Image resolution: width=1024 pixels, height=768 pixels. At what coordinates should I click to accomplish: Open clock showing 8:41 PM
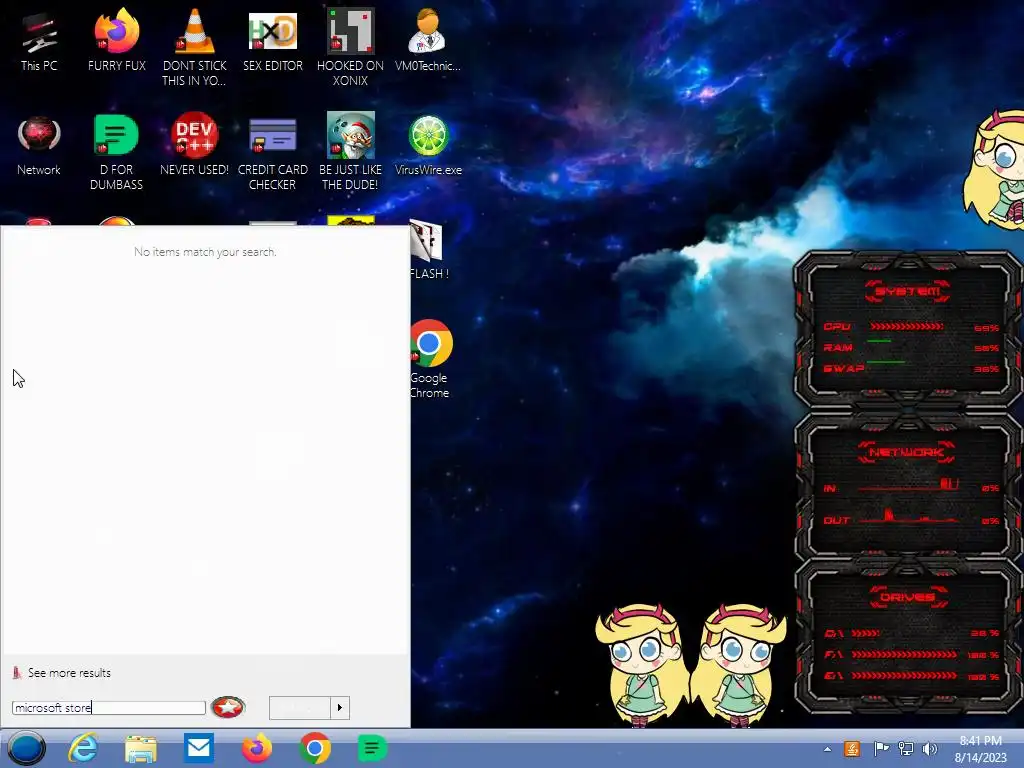(x=980, y=741)
